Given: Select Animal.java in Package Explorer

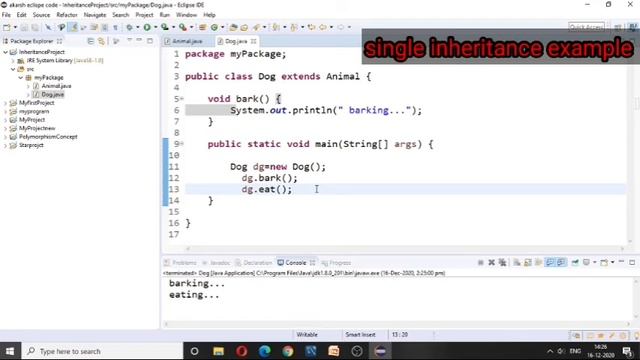Looking at the screenshot, I should tap(52, 86).
